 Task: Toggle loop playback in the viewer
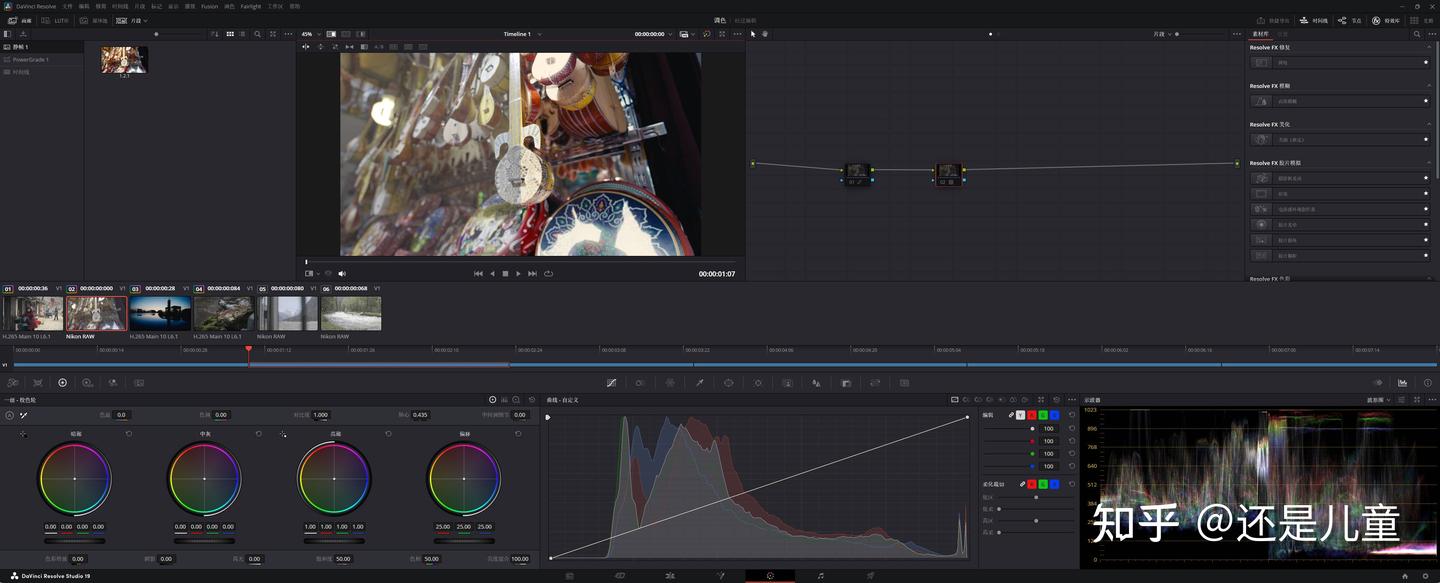coord(548,273)
